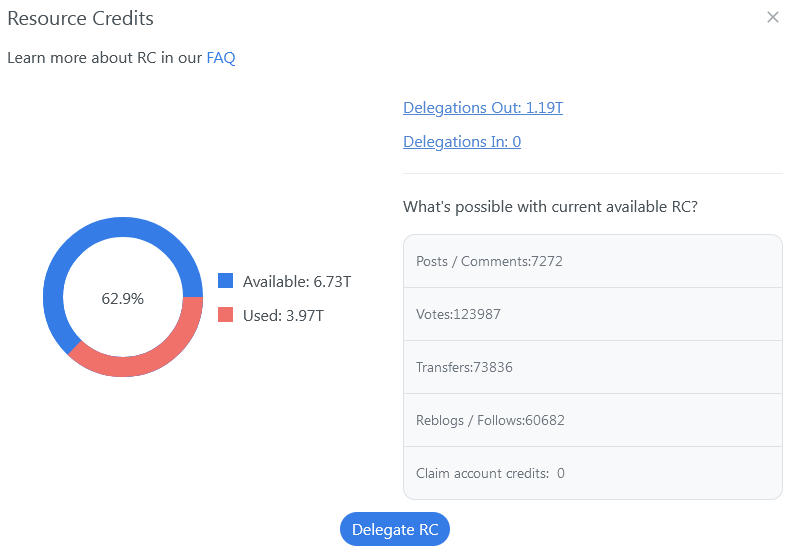787x547 pixels.
Task: Select the Reblogs / Follows row
Action: click(x=592, y=420)
